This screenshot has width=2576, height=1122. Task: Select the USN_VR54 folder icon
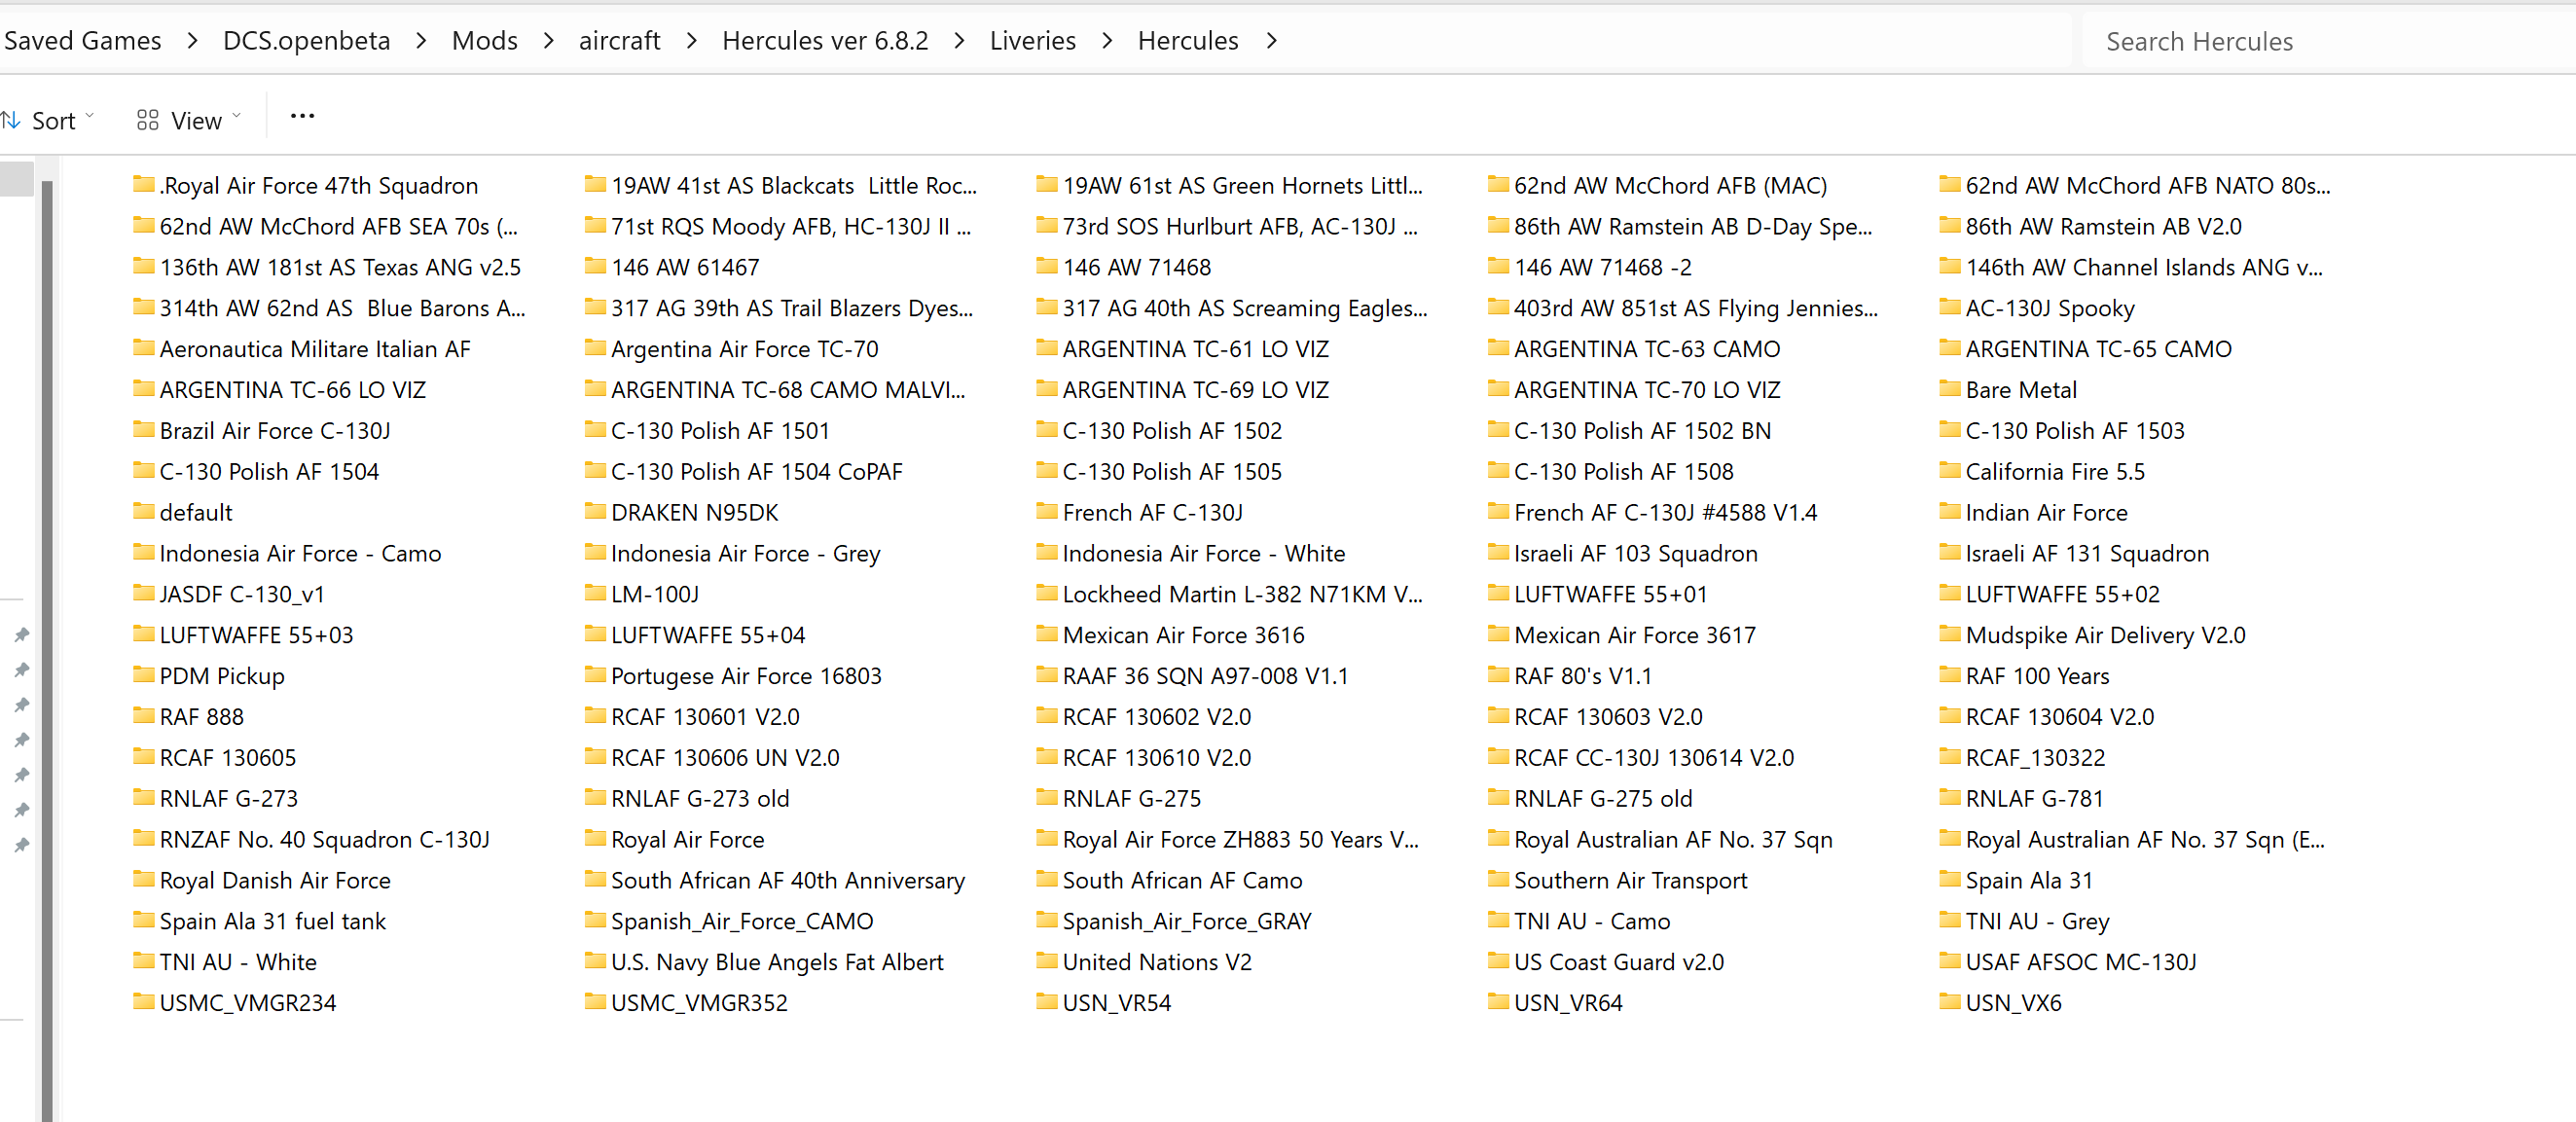tap(1047, 1002)
